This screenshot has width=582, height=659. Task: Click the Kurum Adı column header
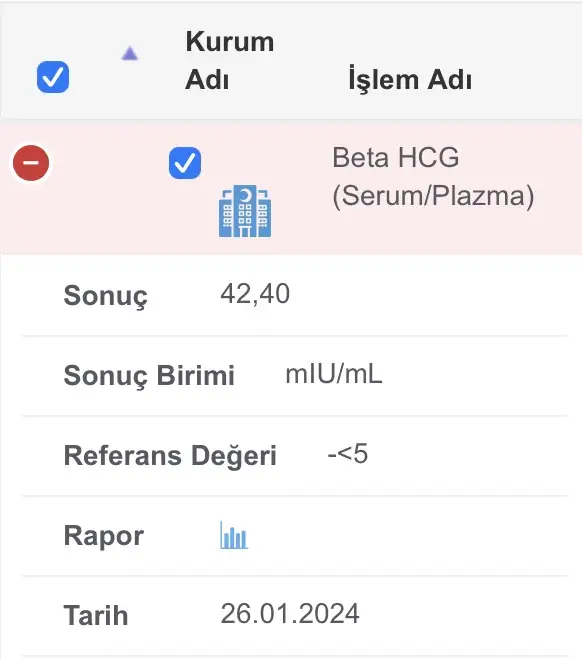[x=230, y=60]
